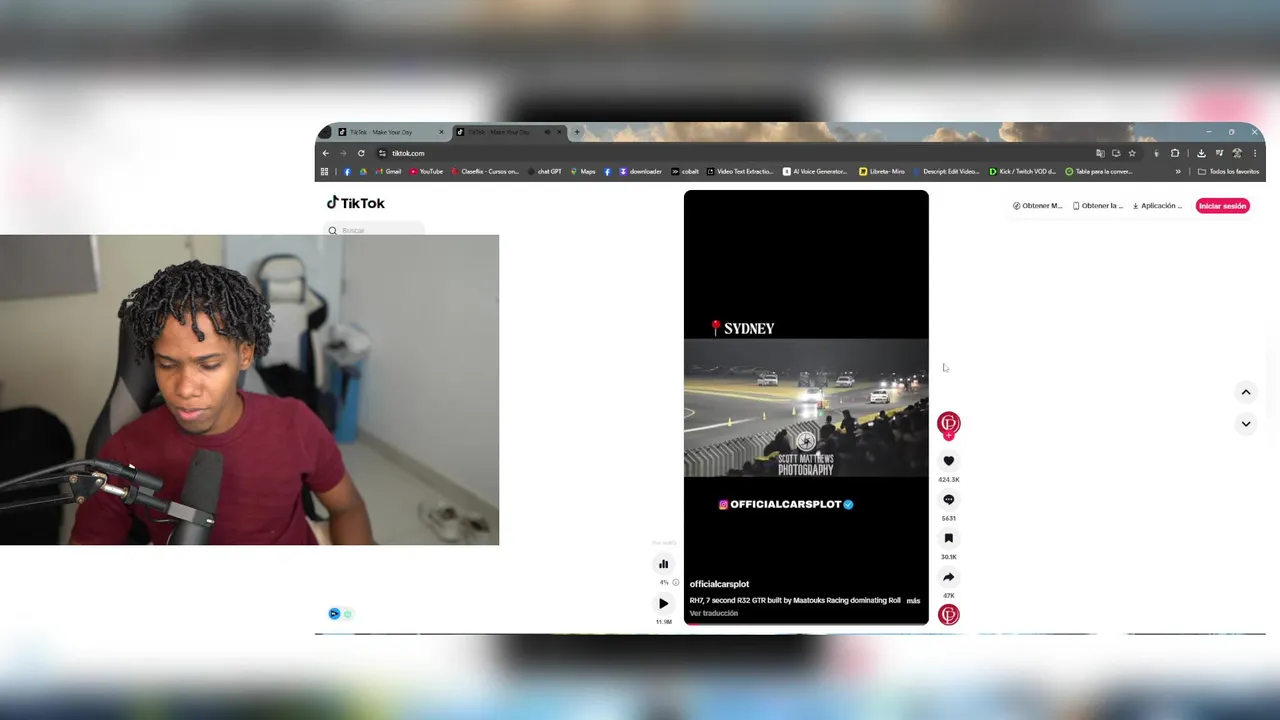Image resolution: width=1280 pixels, height=720 pixels.
Task: Go back in the browser
Action: click(325, 153)
